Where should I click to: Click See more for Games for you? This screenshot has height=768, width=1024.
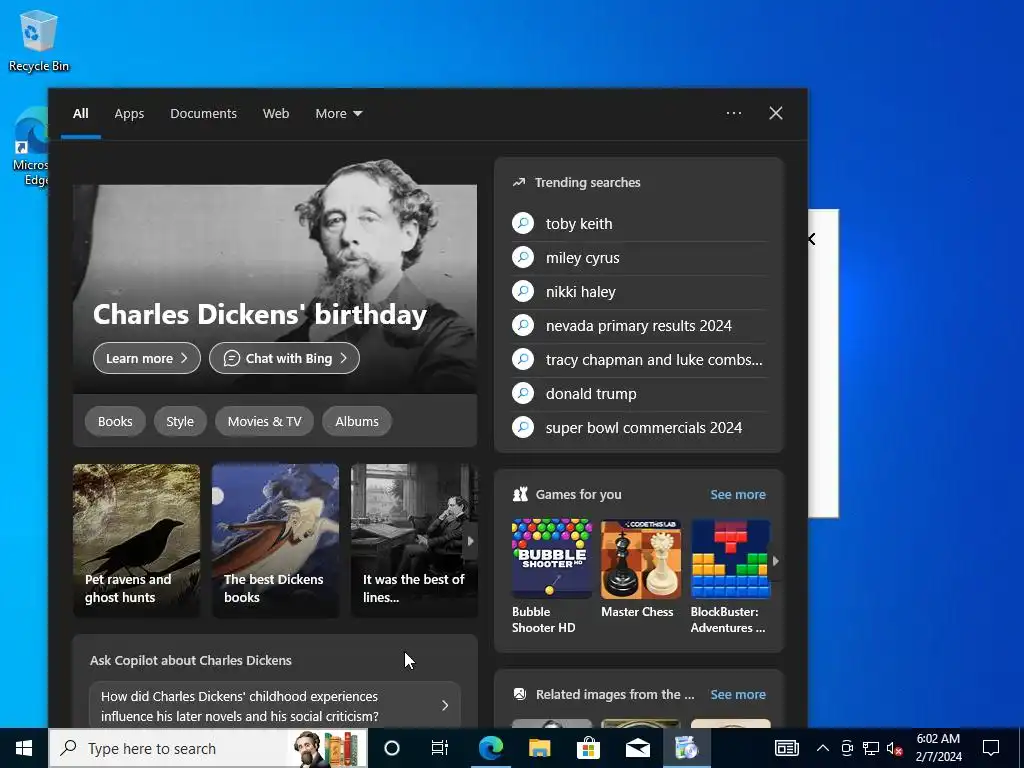tap(737, 494)
